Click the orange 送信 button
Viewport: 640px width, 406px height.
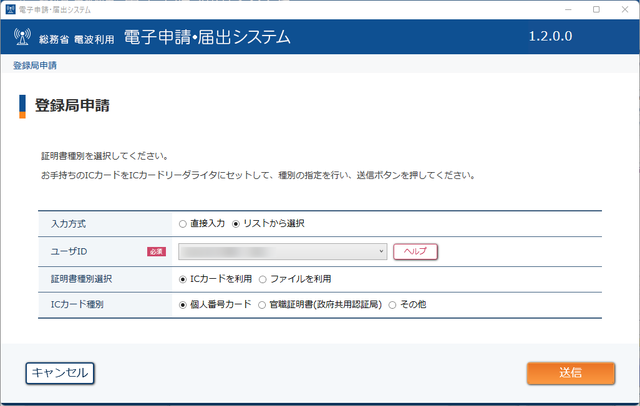point(571,373)
